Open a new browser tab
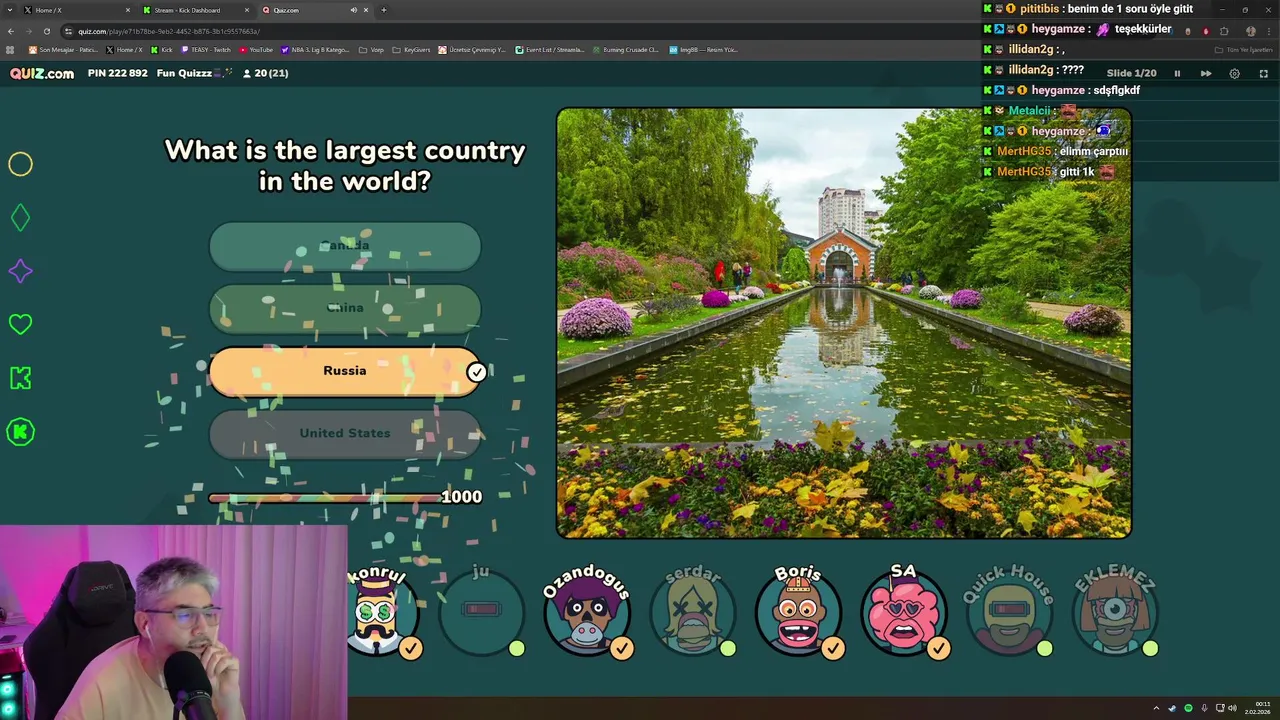 point(384,10)
